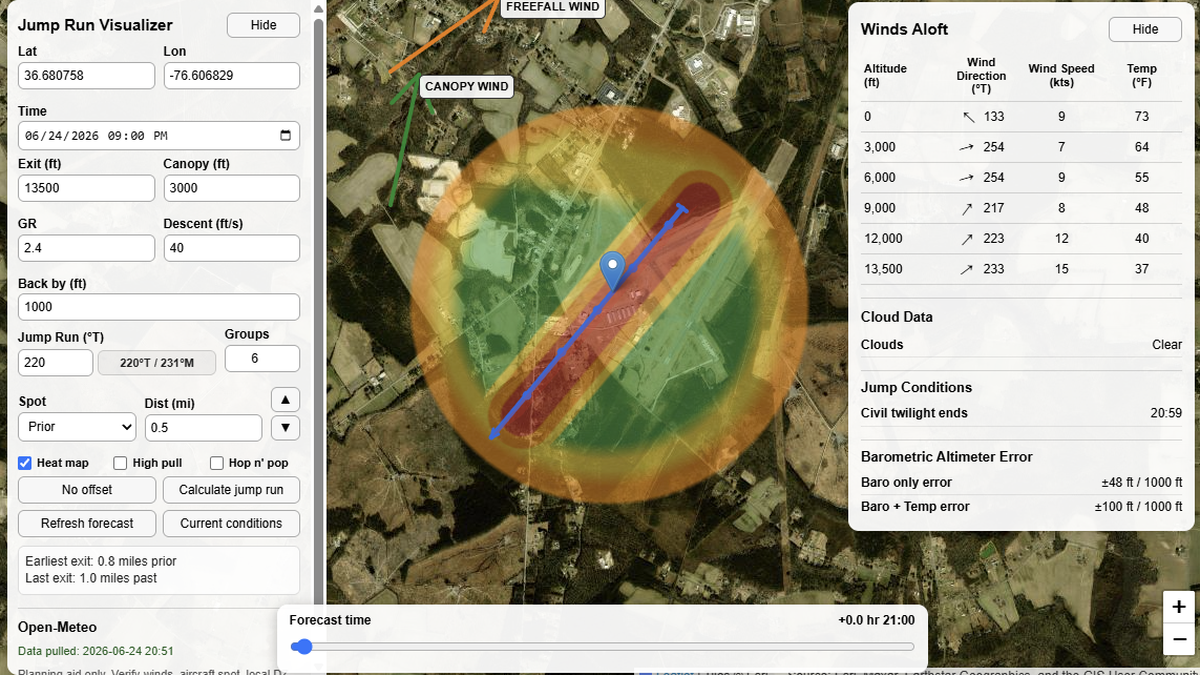Toggle the Heat map checkbox
This screenshot has width=1200, height=675.
[x=26, y=463]
